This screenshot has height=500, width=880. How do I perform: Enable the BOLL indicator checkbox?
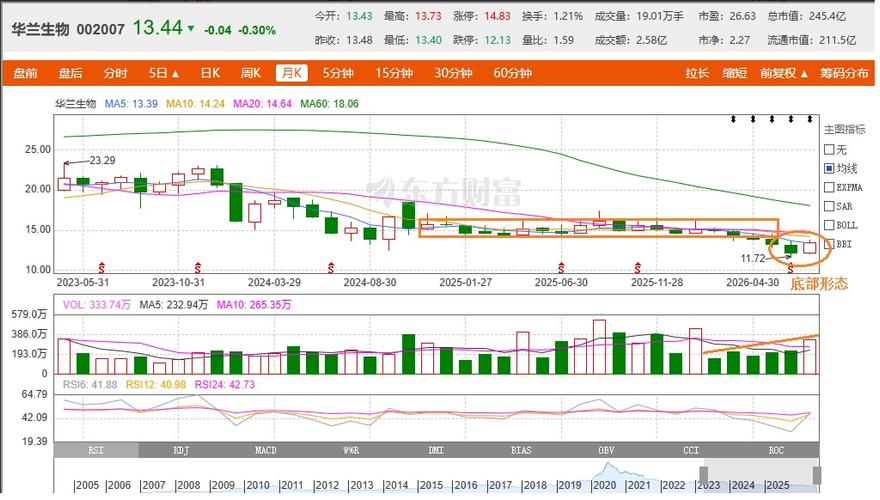[x=829, y=225]
